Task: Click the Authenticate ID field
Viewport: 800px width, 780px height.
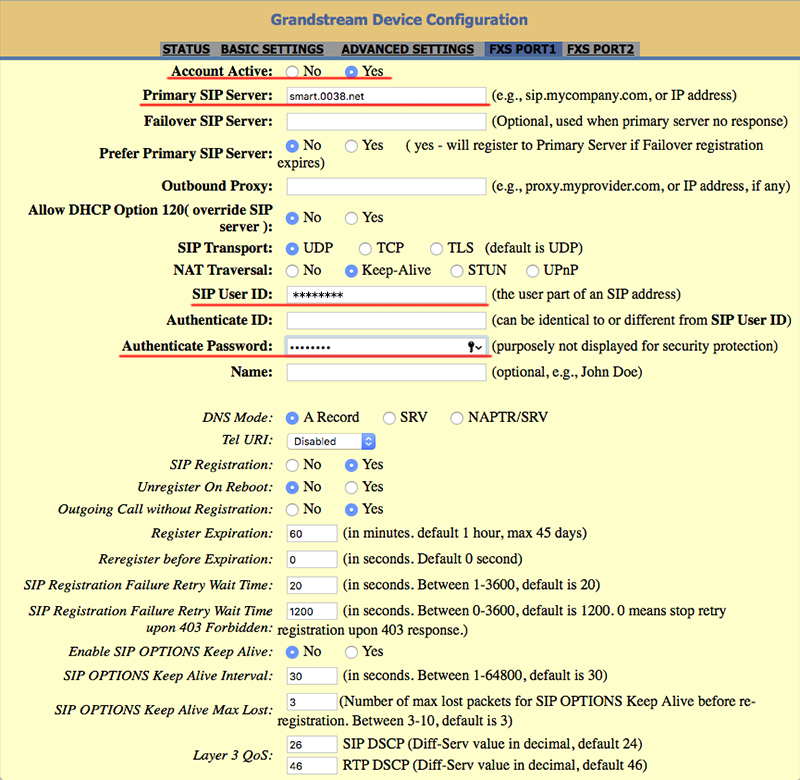Action: tap(386, 320)
